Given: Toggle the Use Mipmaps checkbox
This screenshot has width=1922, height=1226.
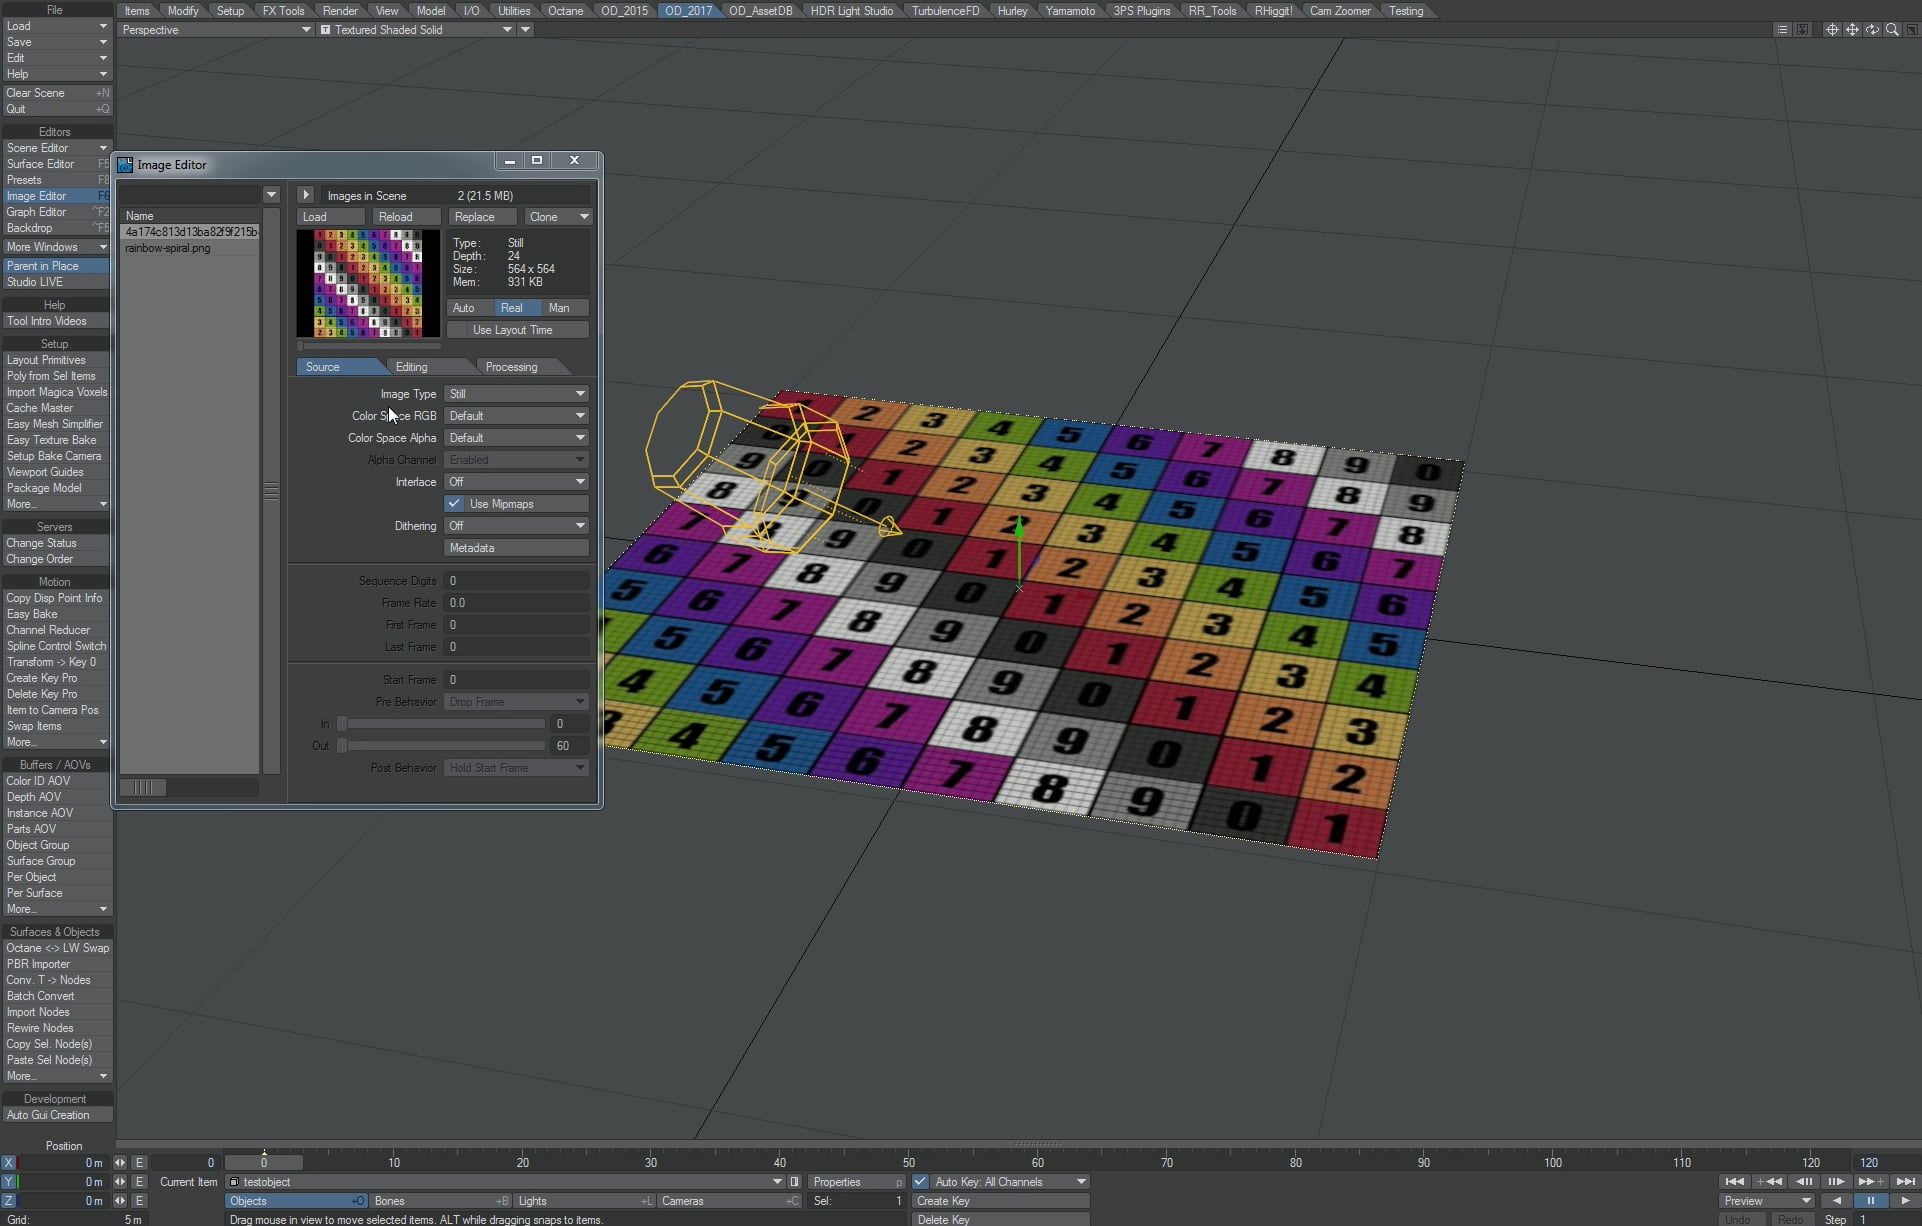Looking at the screenshot, I should 454,504.
